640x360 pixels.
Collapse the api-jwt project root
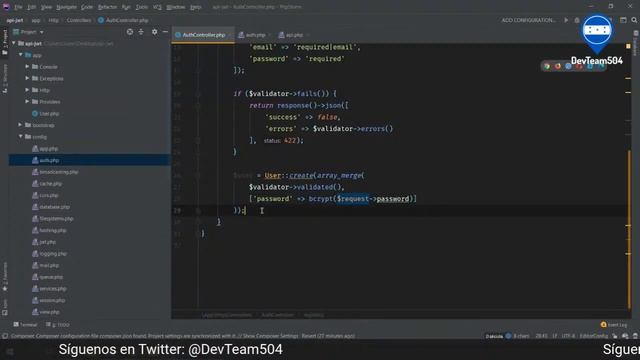(x=14, y=43)
